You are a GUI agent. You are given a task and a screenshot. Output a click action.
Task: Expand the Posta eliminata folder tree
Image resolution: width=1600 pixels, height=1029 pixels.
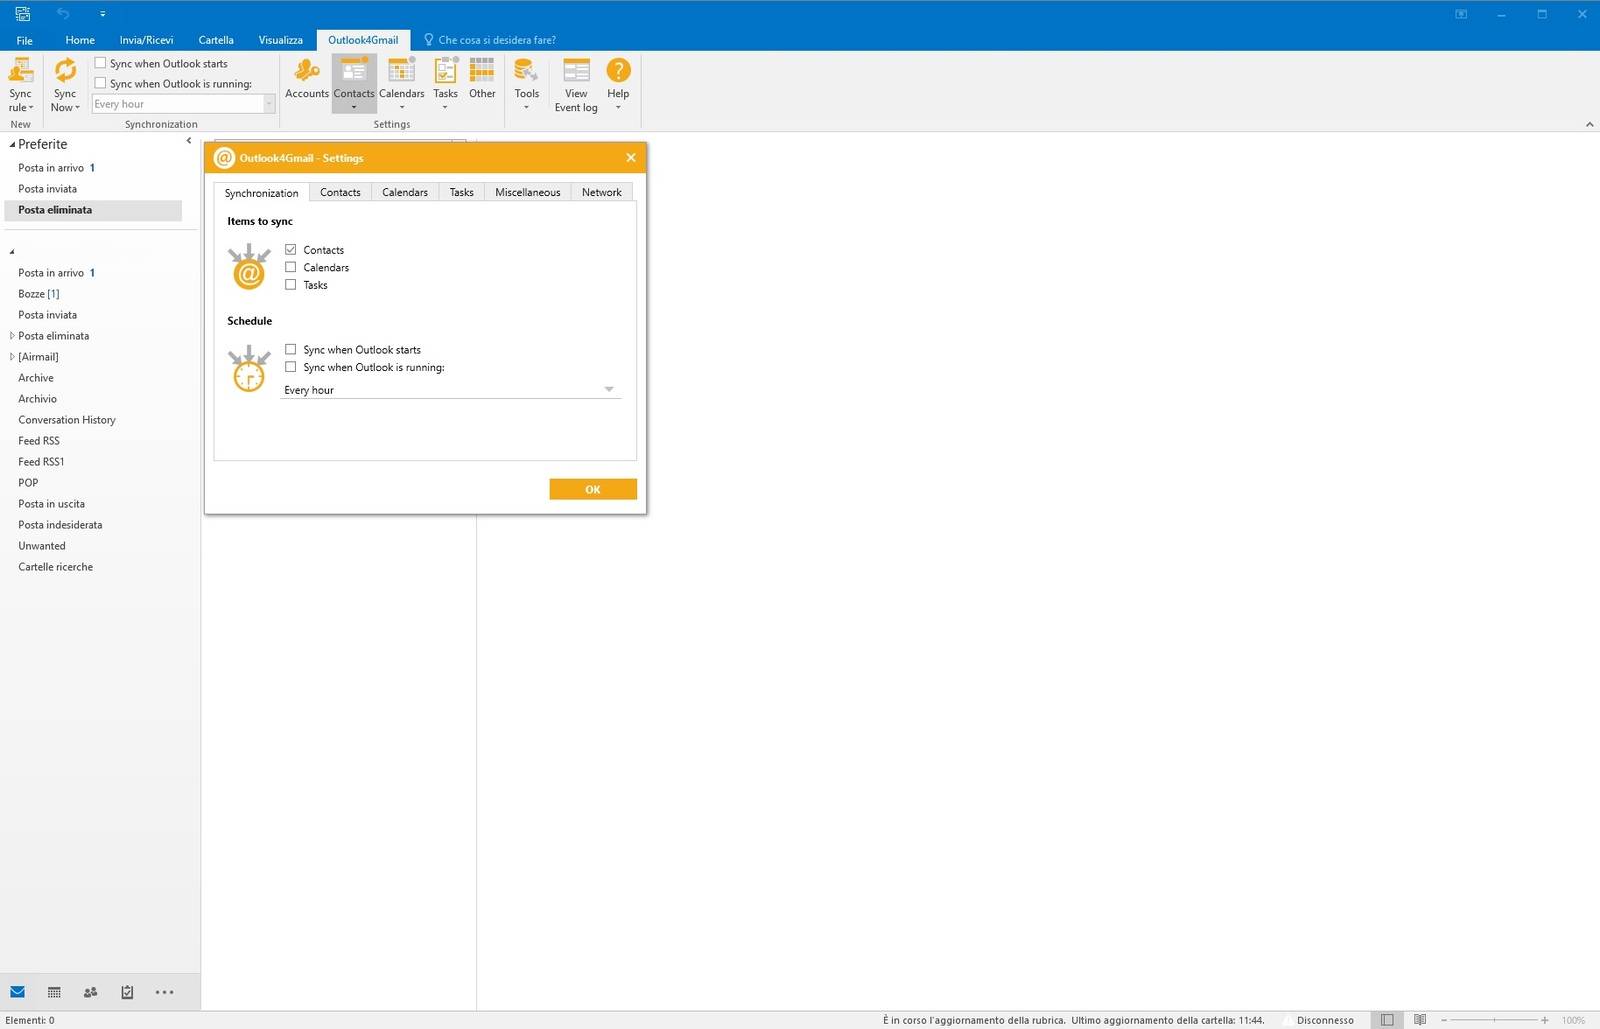(x=12, y=336)
